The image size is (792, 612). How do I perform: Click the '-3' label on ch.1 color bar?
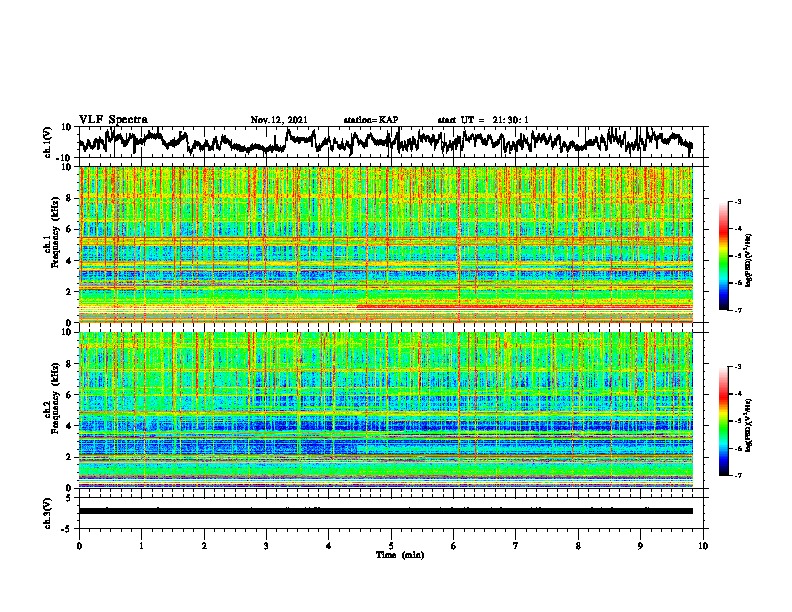(738, 201)
